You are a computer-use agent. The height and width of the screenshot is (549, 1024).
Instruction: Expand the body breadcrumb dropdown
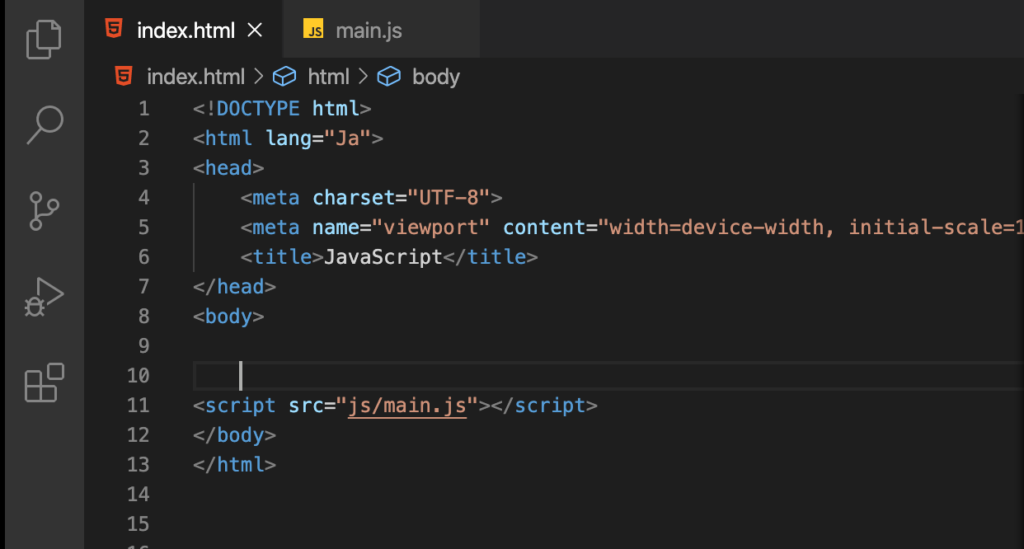coord(436,77)
